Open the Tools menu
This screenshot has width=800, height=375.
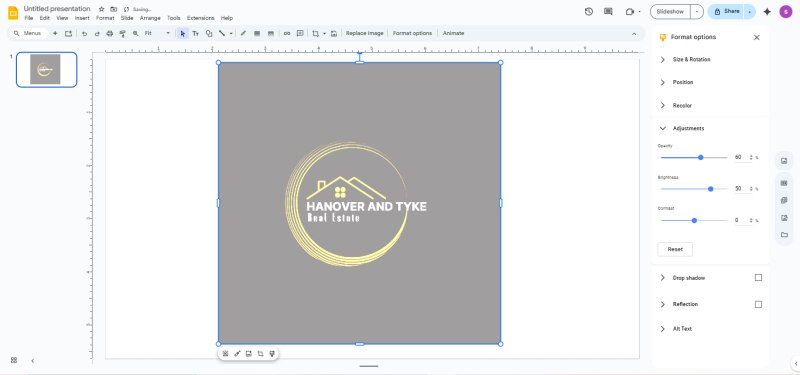[x=174, y=18]
